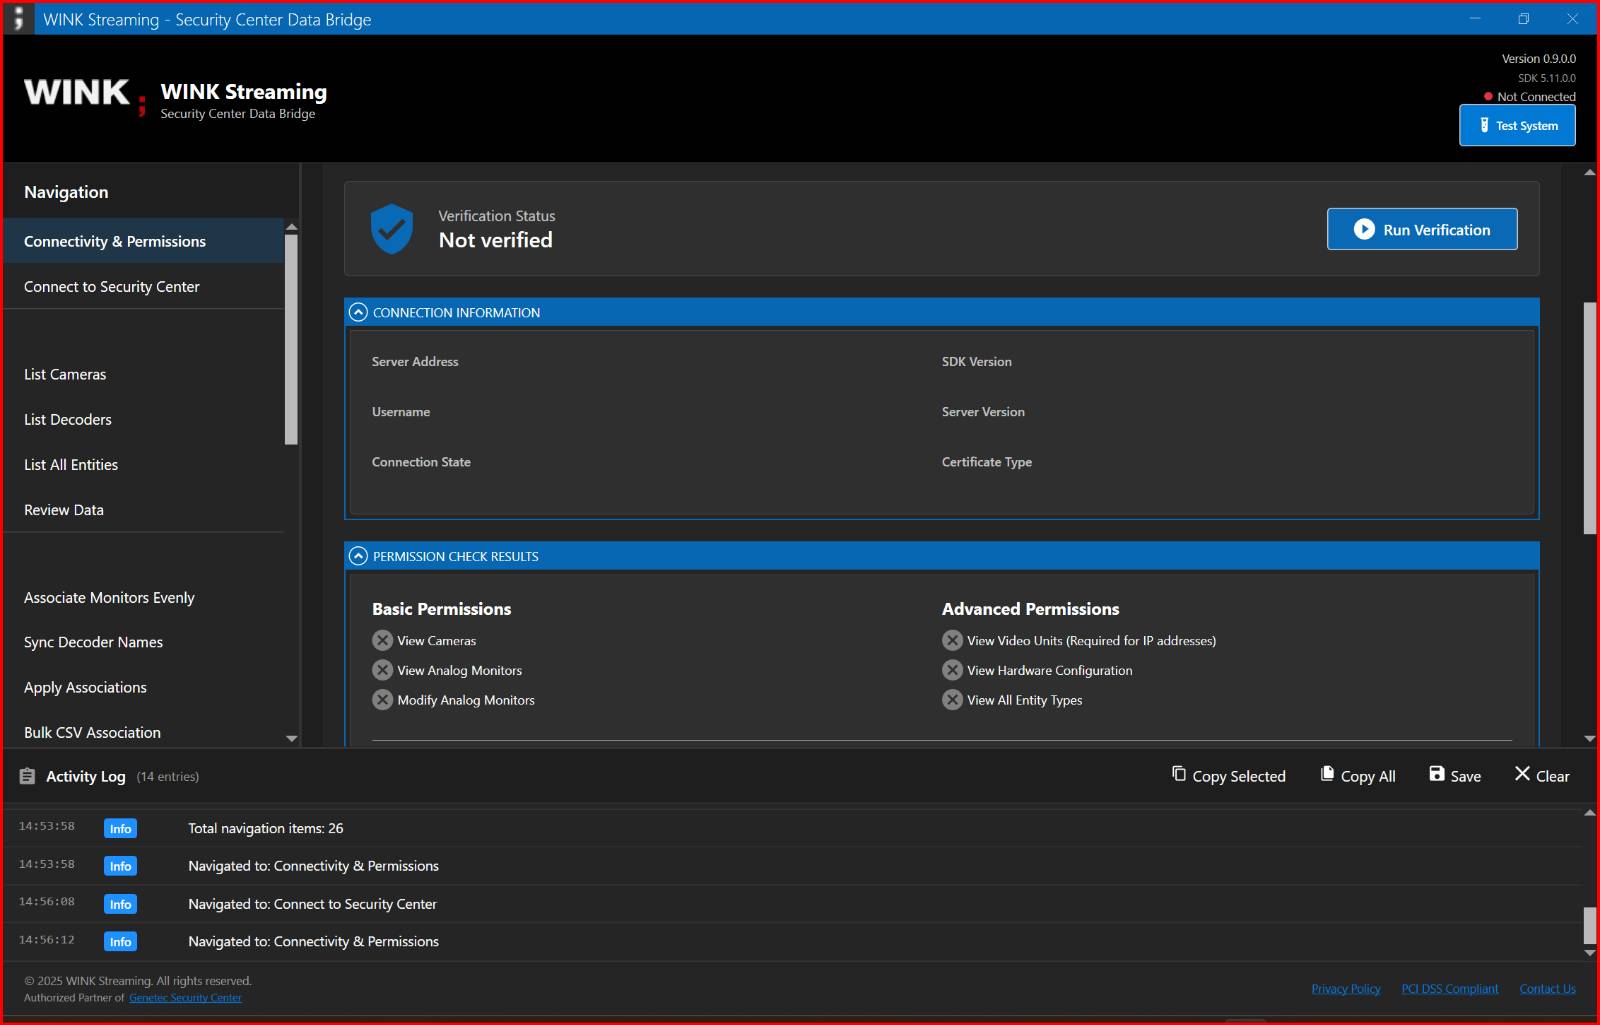Click the 'Version 0.9.0.0' text

[x=1538, y=59]
